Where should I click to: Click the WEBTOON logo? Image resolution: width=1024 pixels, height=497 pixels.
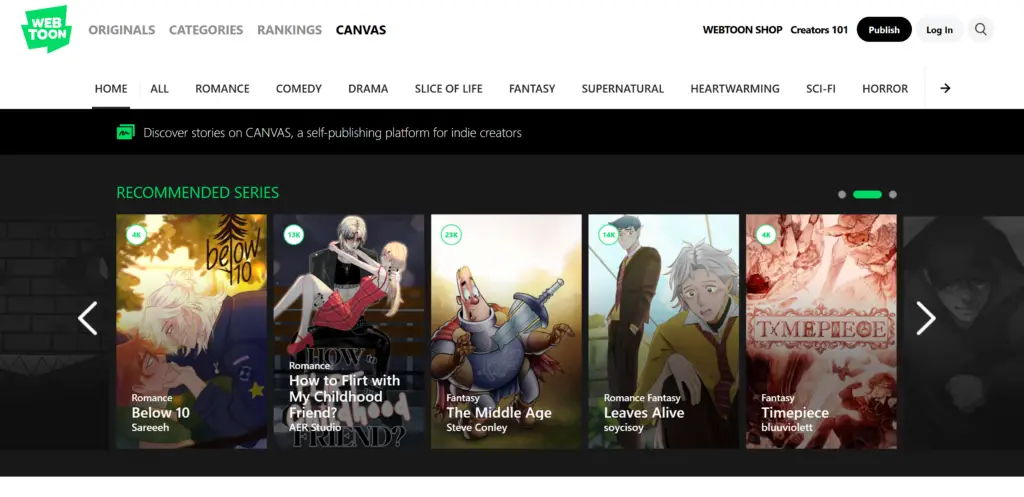[46, 29]
